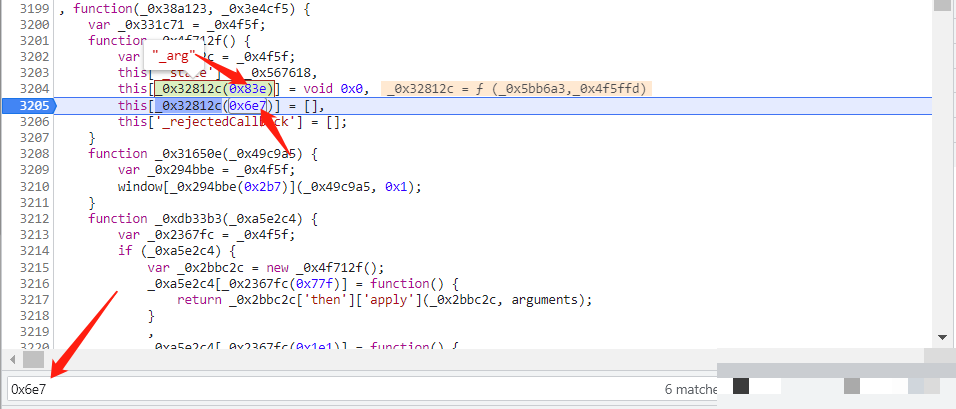Click the horizontal scrollbar thumb
The width and height of the screenshot is (956, 409).
[x=33, y=358]
